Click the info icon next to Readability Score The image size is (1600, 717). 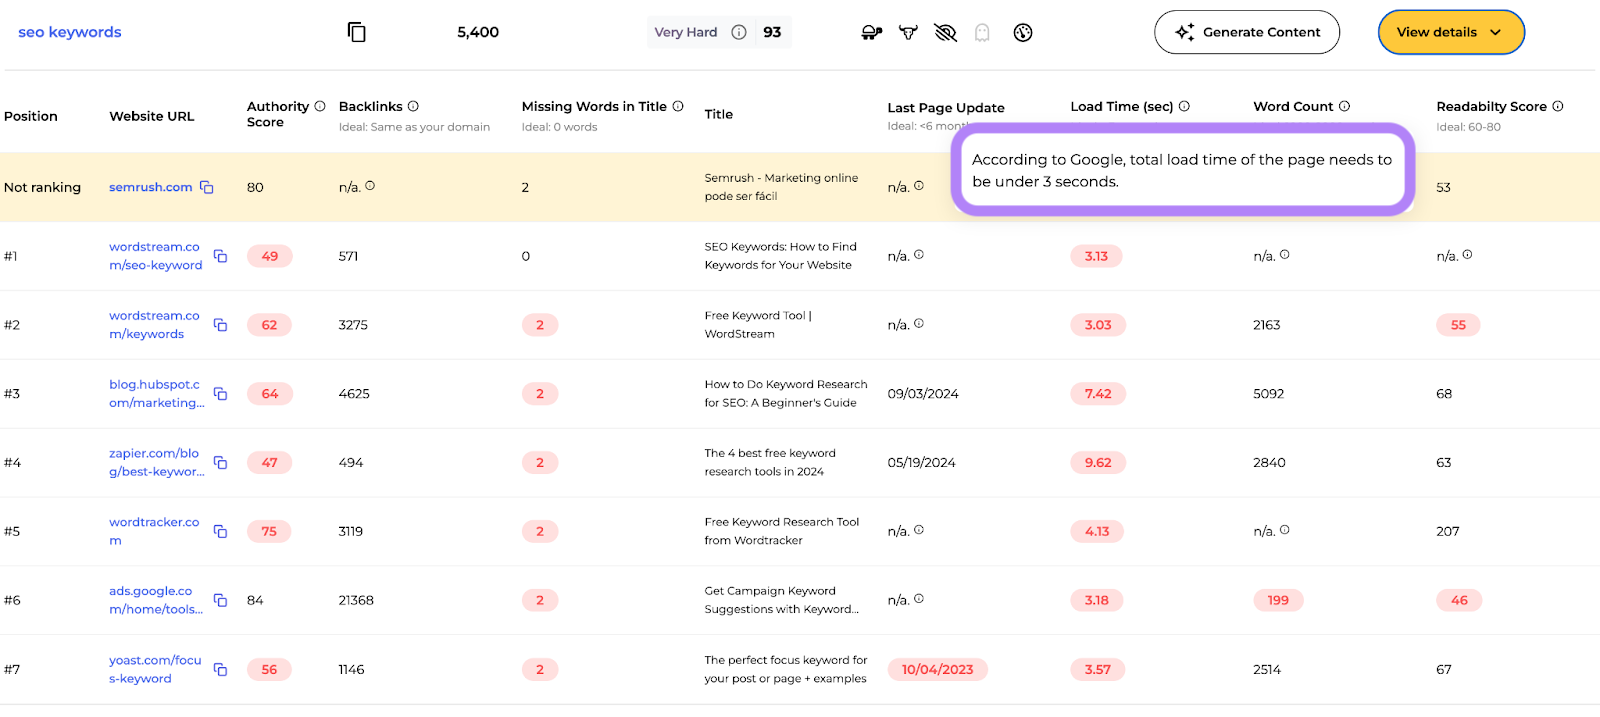click(x=1557, y=106)
